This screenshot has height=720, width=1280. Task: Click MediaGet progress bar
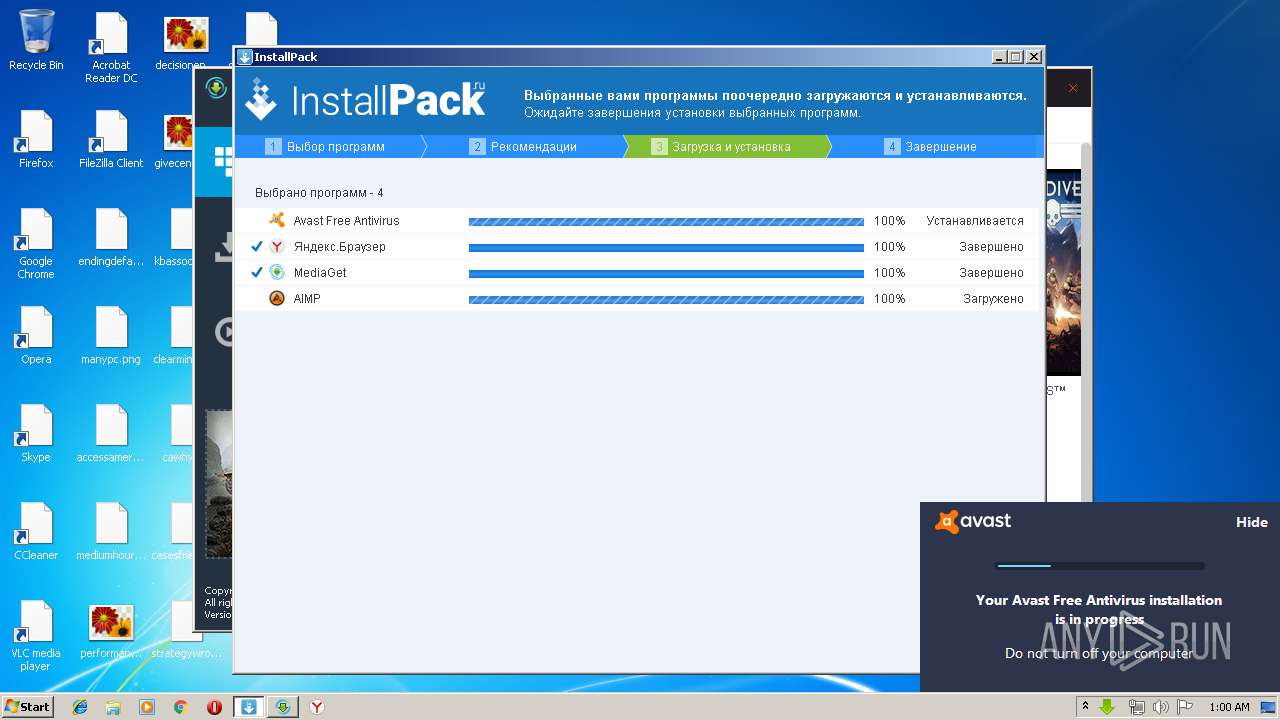click(666, 273)
